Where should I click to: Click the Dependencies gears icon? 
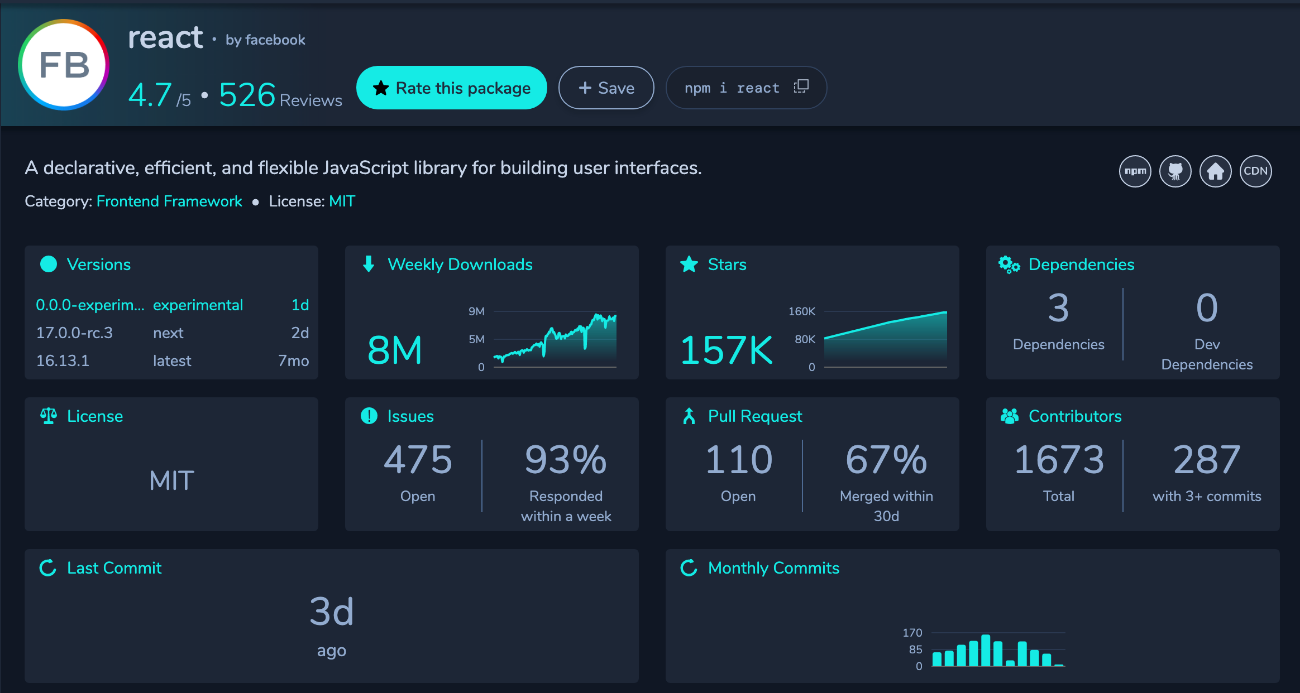[x=1009, y=264]
